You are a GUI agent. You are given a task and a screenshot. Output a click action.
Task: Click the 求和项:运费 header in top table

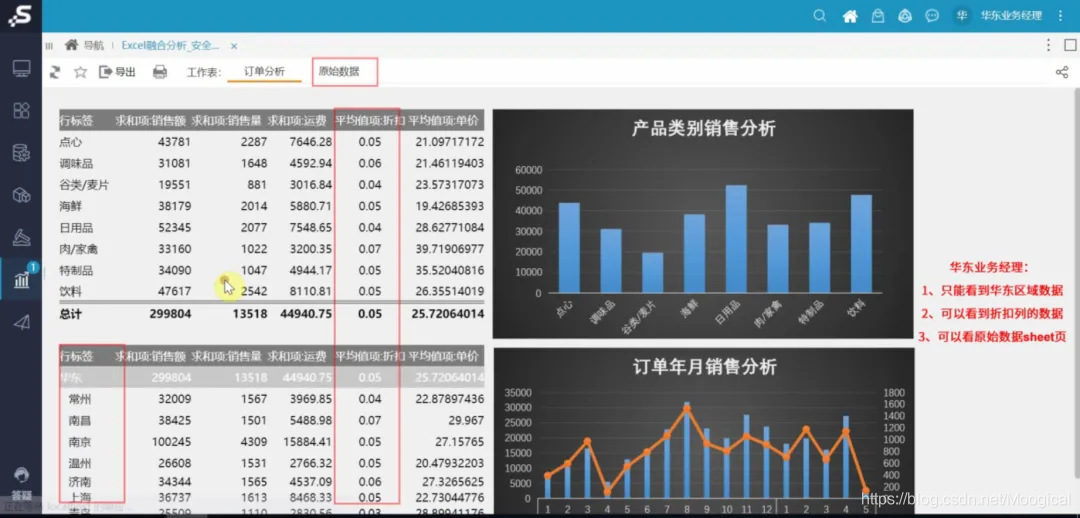297,121
